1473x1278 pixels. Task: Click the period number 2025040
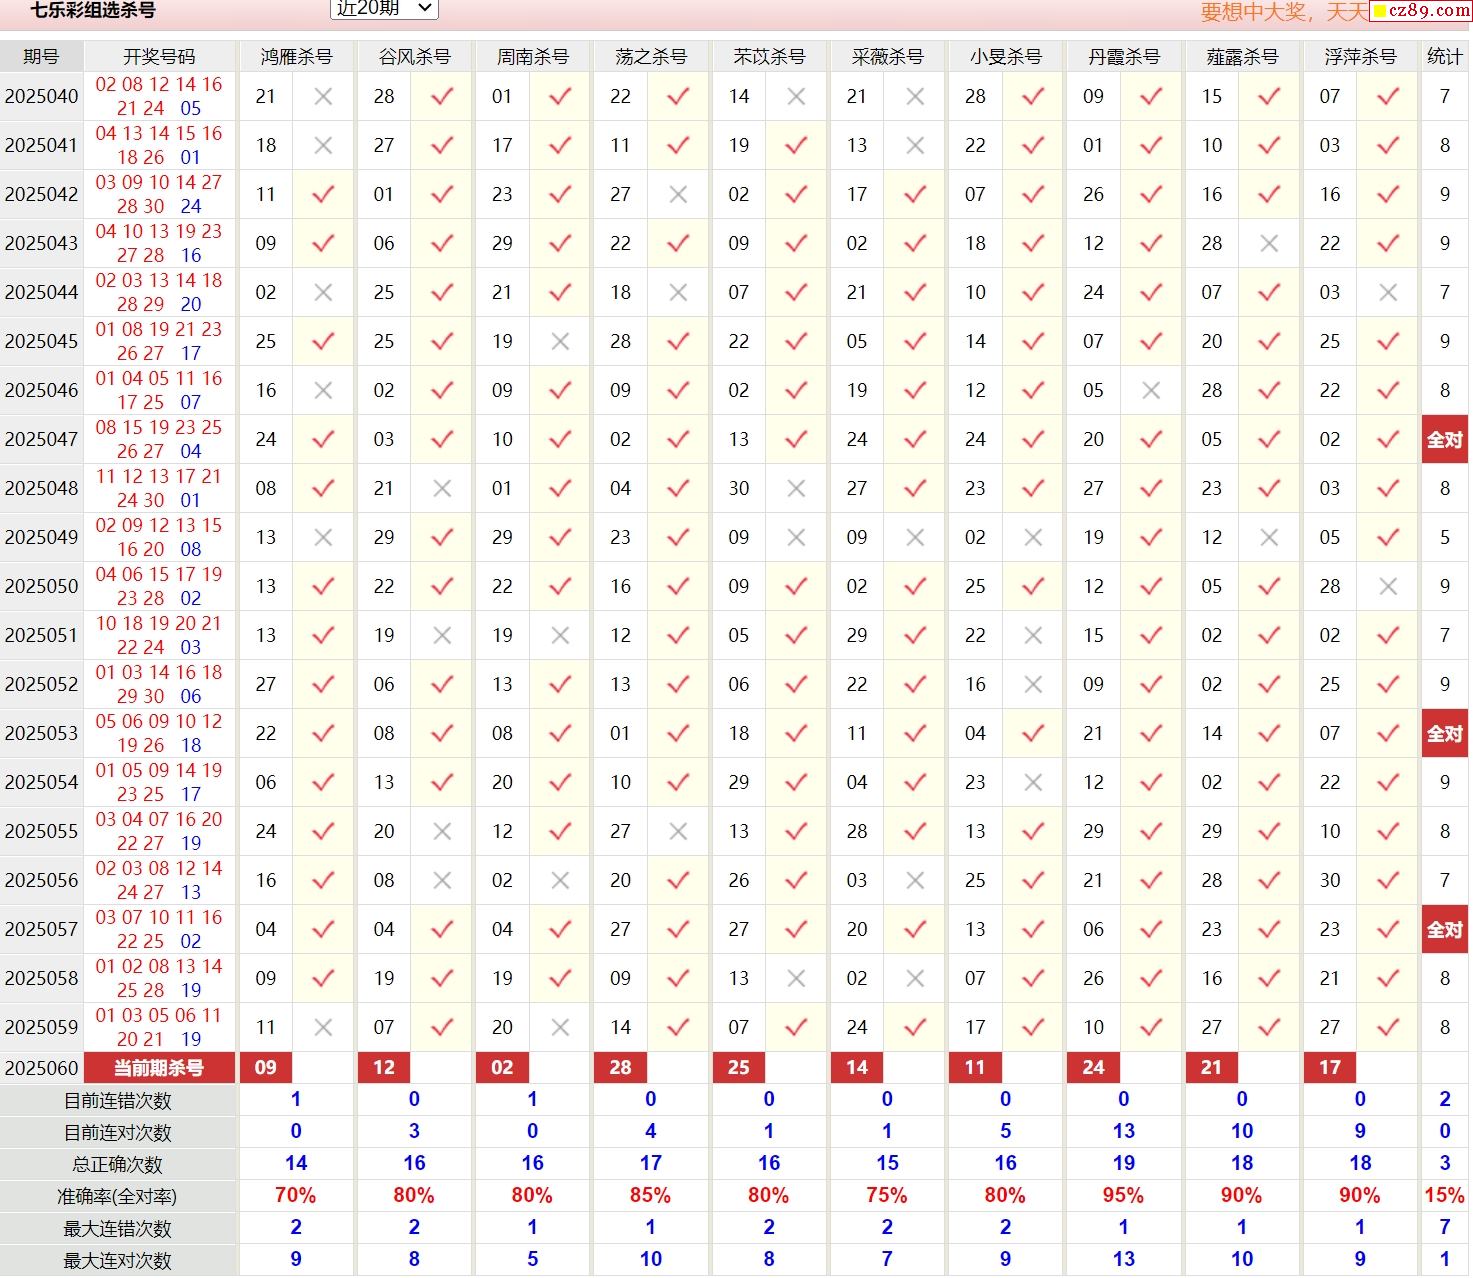pyautogui.click(x=41, y=97)
